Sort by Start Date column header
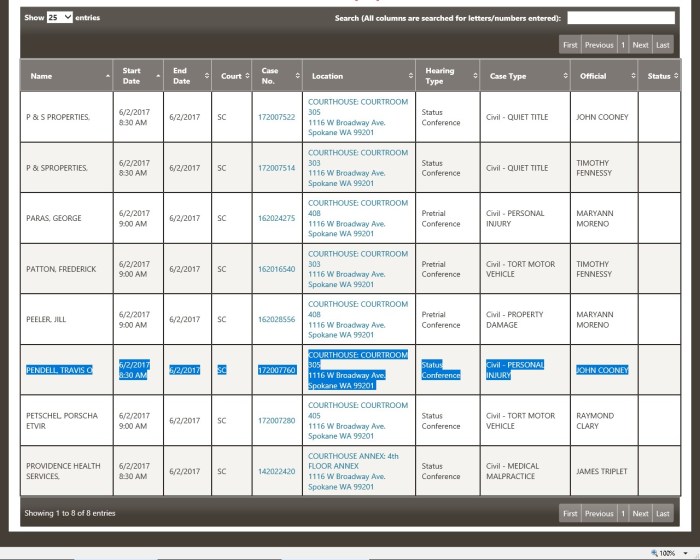700x560 pixels. coord(131,76)
